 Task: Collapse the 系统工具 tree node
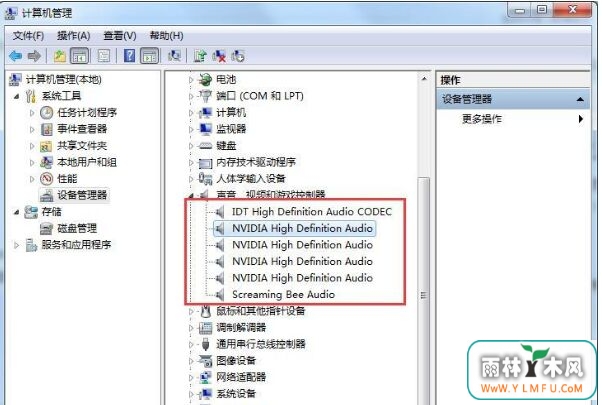coord(16,96)
